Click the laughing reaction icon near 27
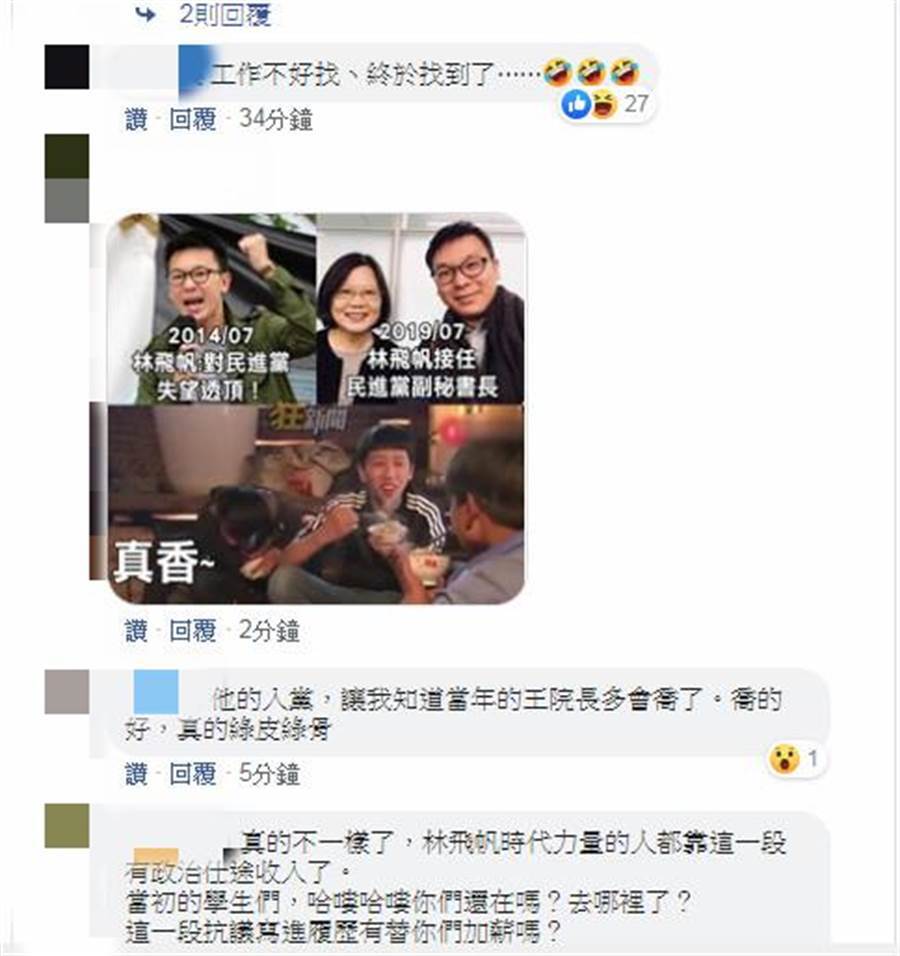This screenshot has height=956, width=900. coord(603,104)
